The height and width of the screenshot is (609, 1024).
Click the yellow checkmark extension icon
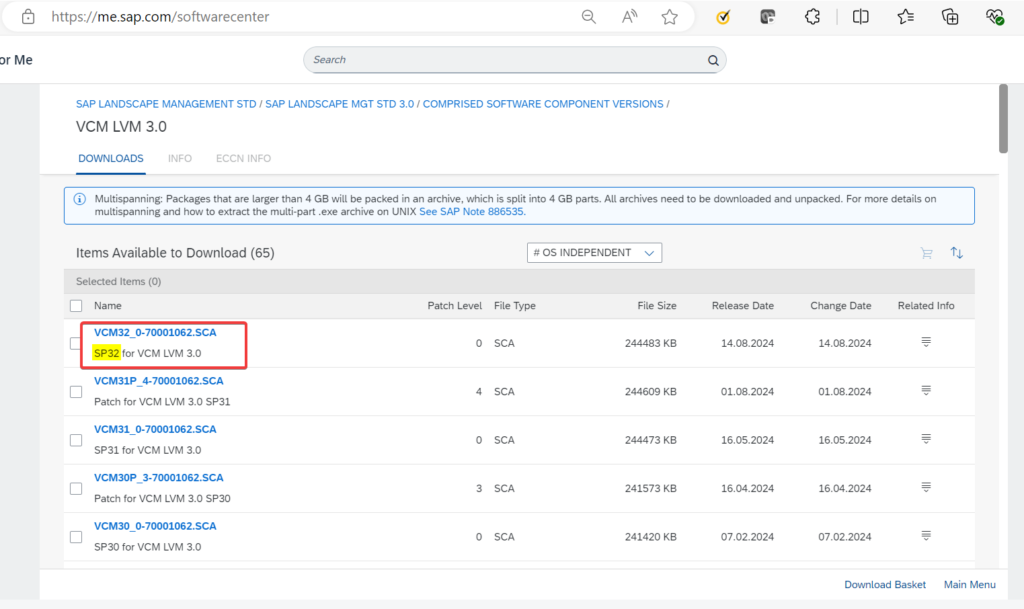pyautogui.click(x=723, y=17)
